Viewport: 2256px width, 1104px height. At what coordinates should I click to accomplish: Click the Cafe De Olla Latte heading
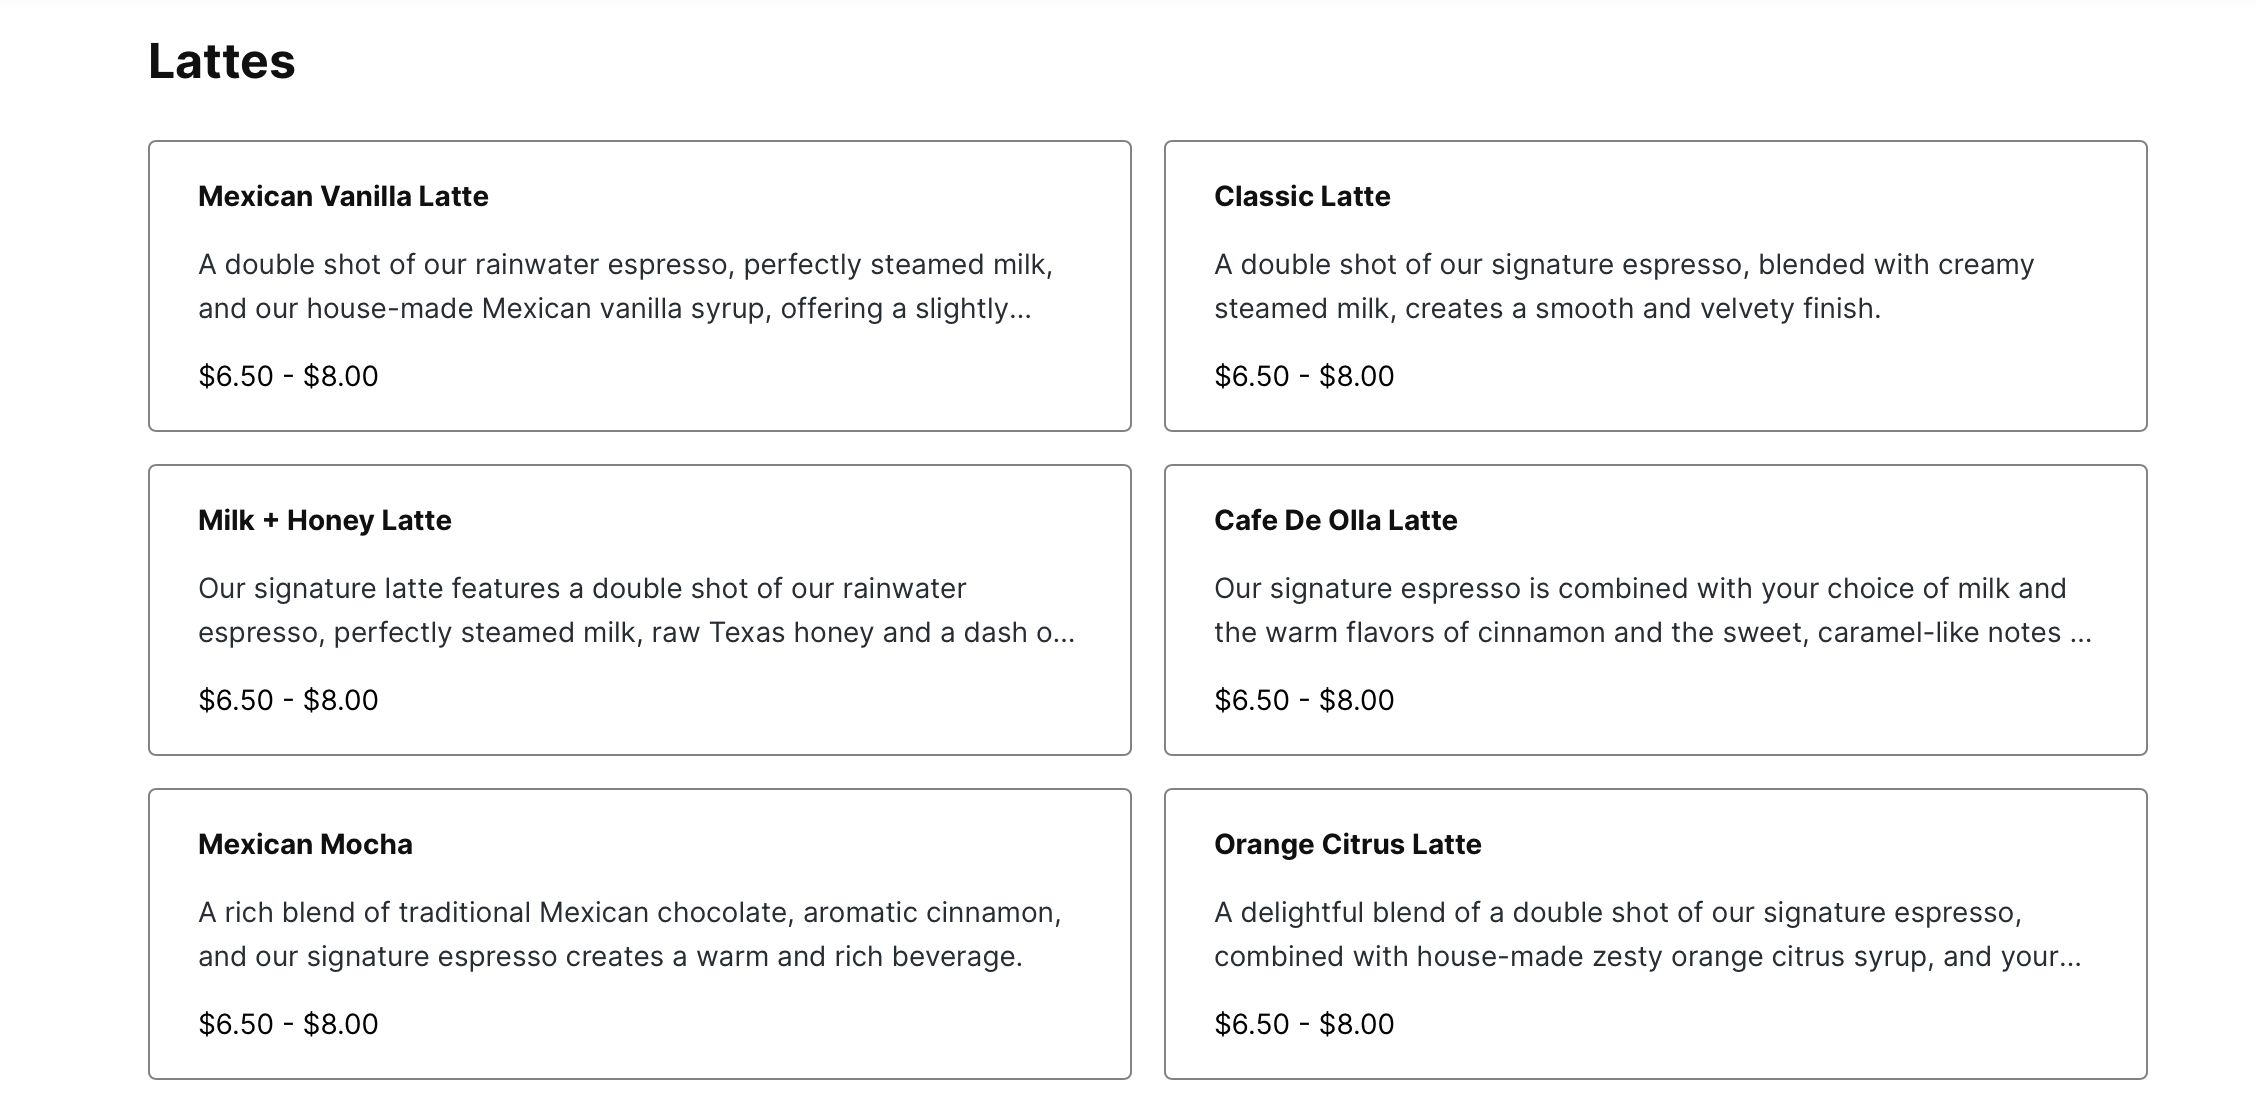(1336, 520)
